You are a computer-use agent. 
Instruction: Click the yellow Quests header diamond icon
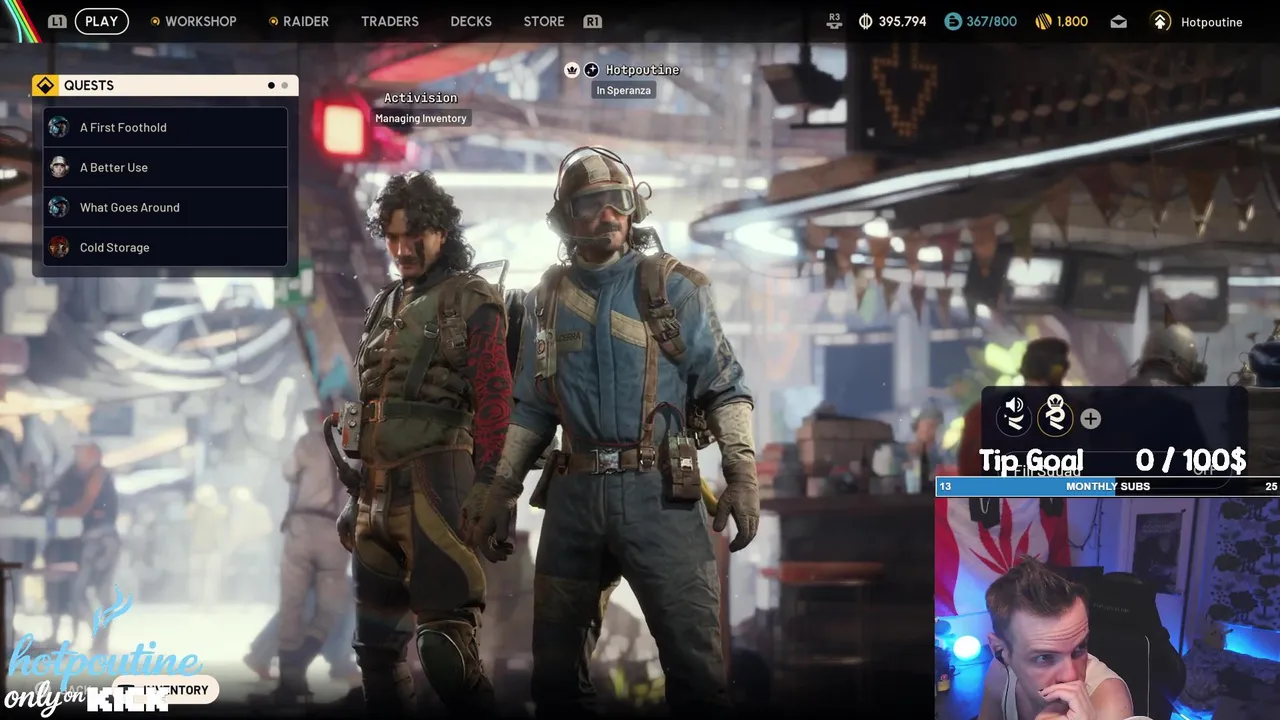[45, 86]
